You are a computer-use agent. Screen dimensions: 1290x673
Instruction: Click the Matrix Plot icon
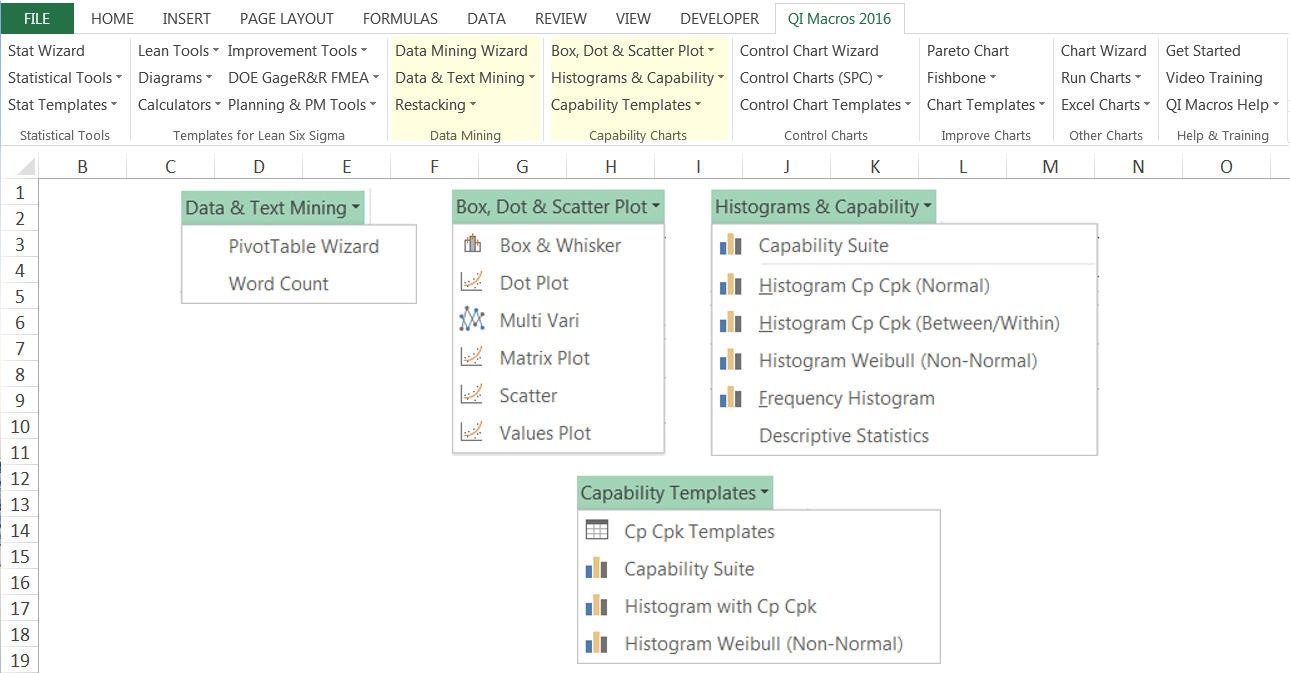pos(472,358)
